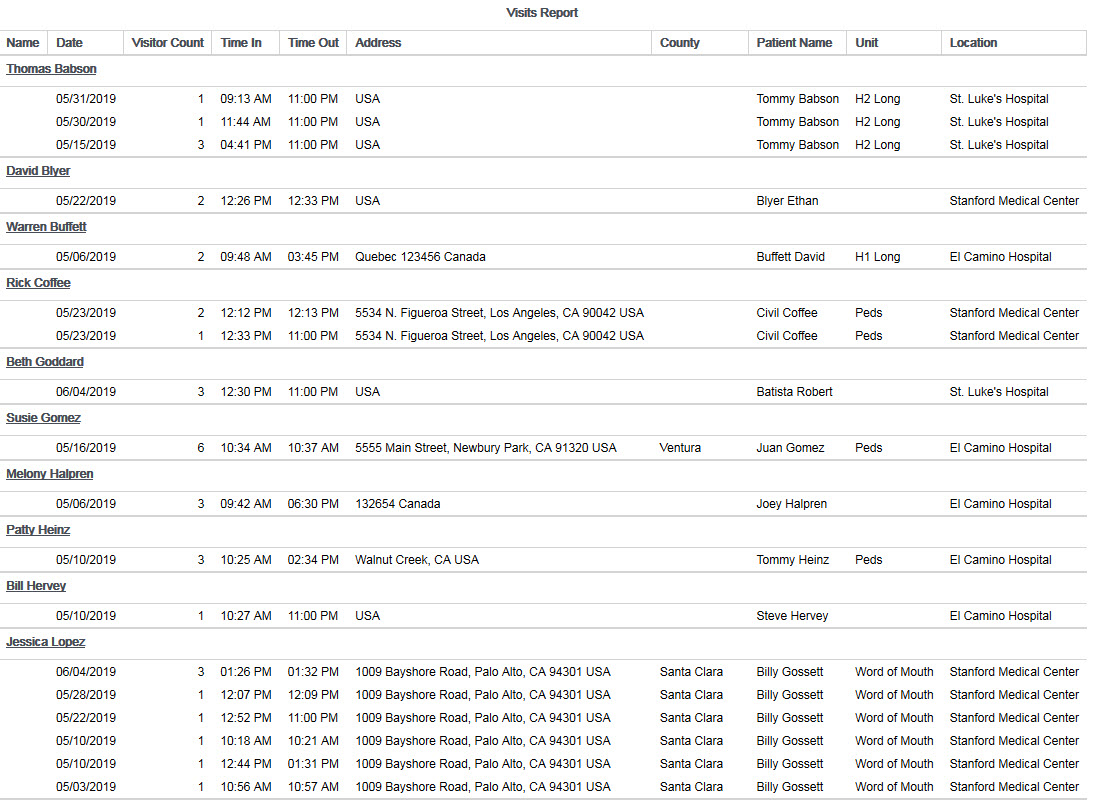Click the 06:30 PM time out cell

[x=313, y=504]
